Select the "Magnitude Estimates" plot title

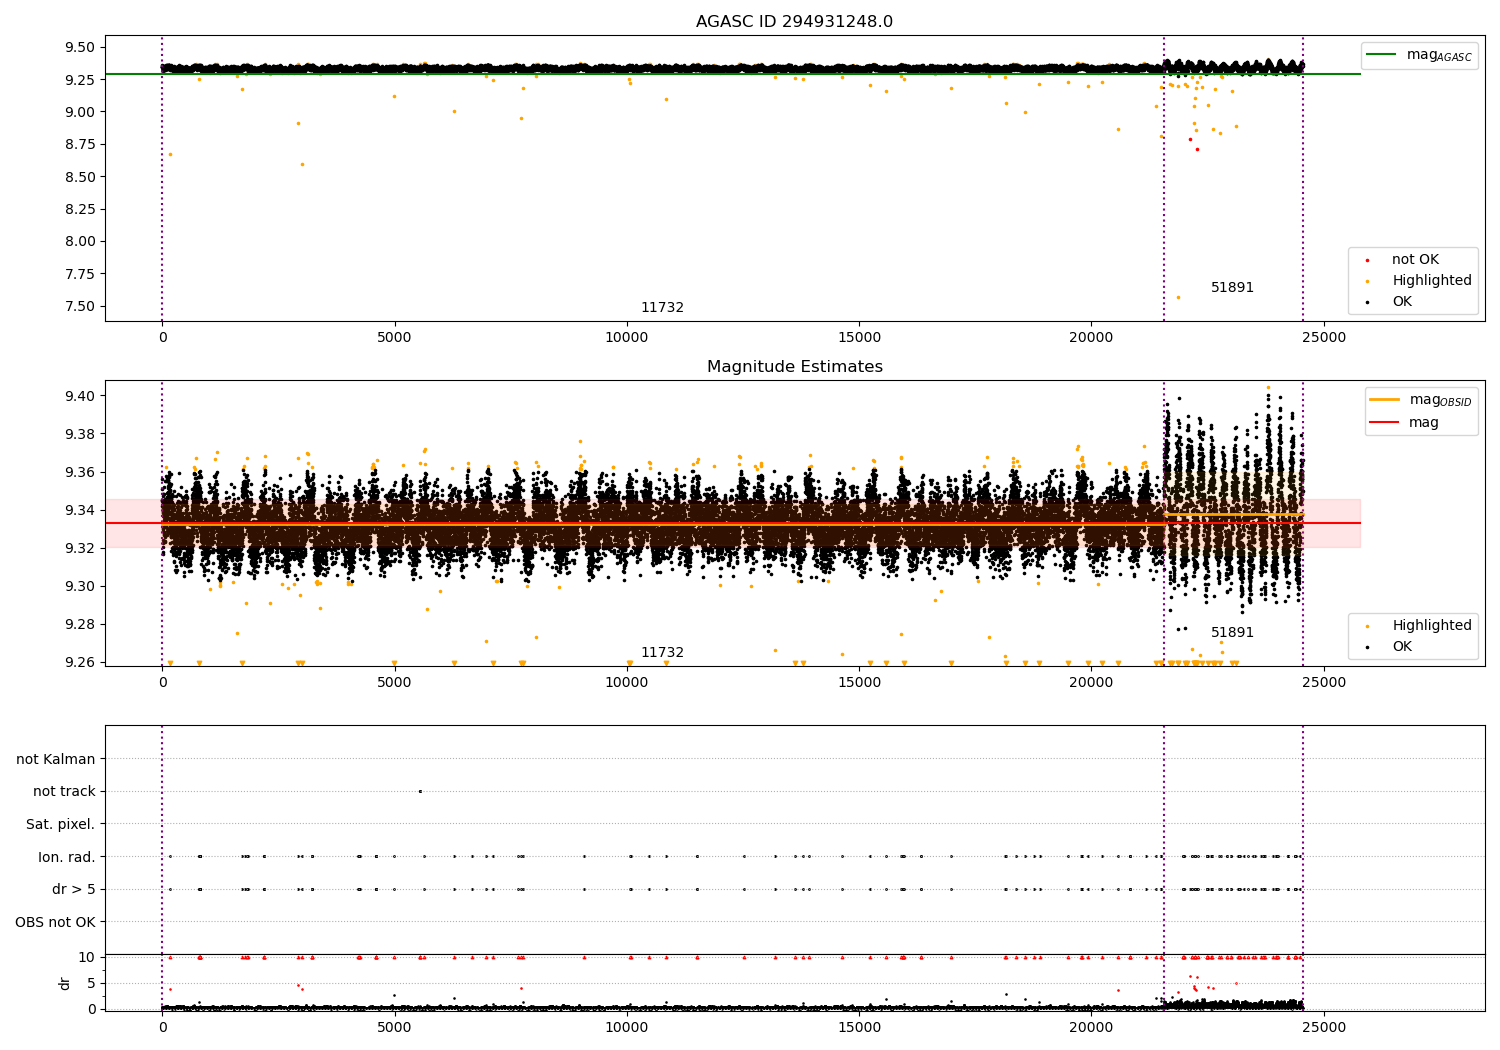pyautogui.click(x=794, y=367)
